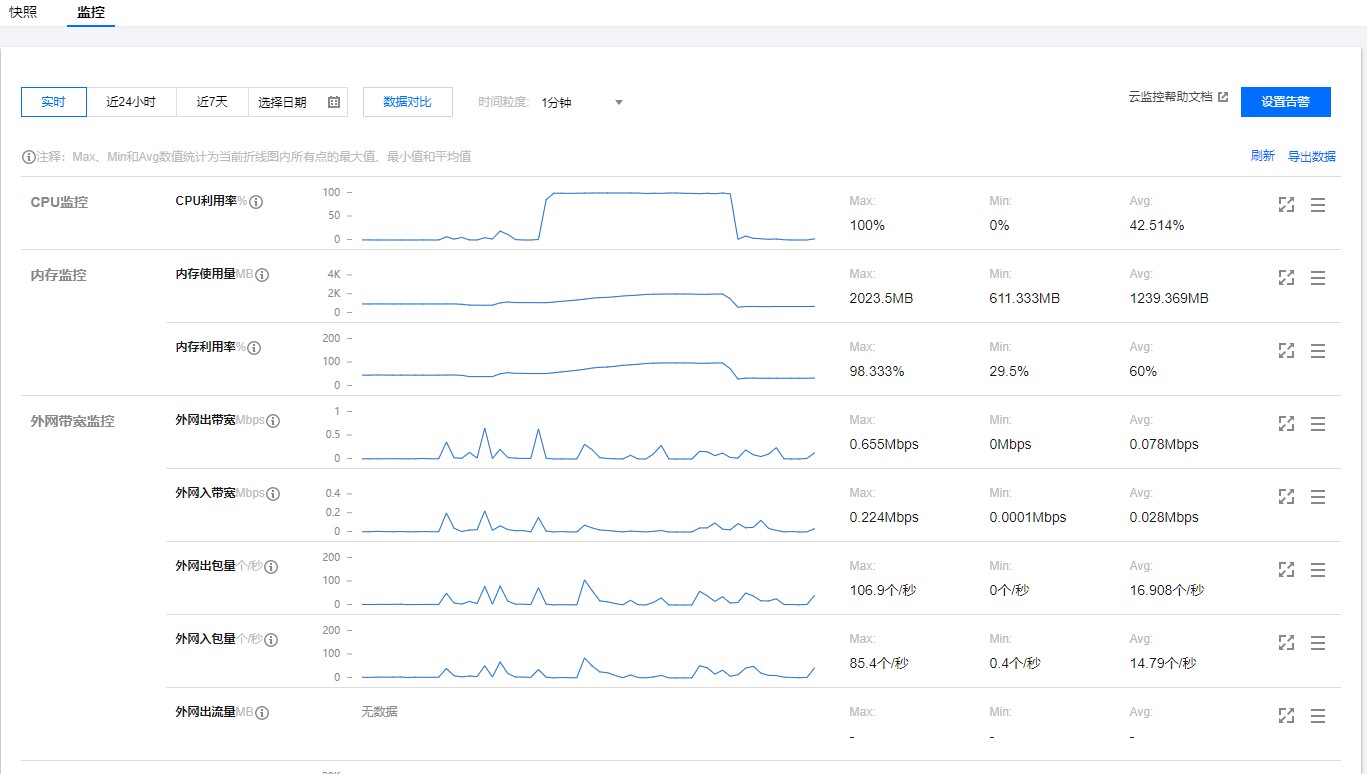Click the 0.224Mbps max value
The width and height of the screenshot is (1367, 774).
point(884,517)
